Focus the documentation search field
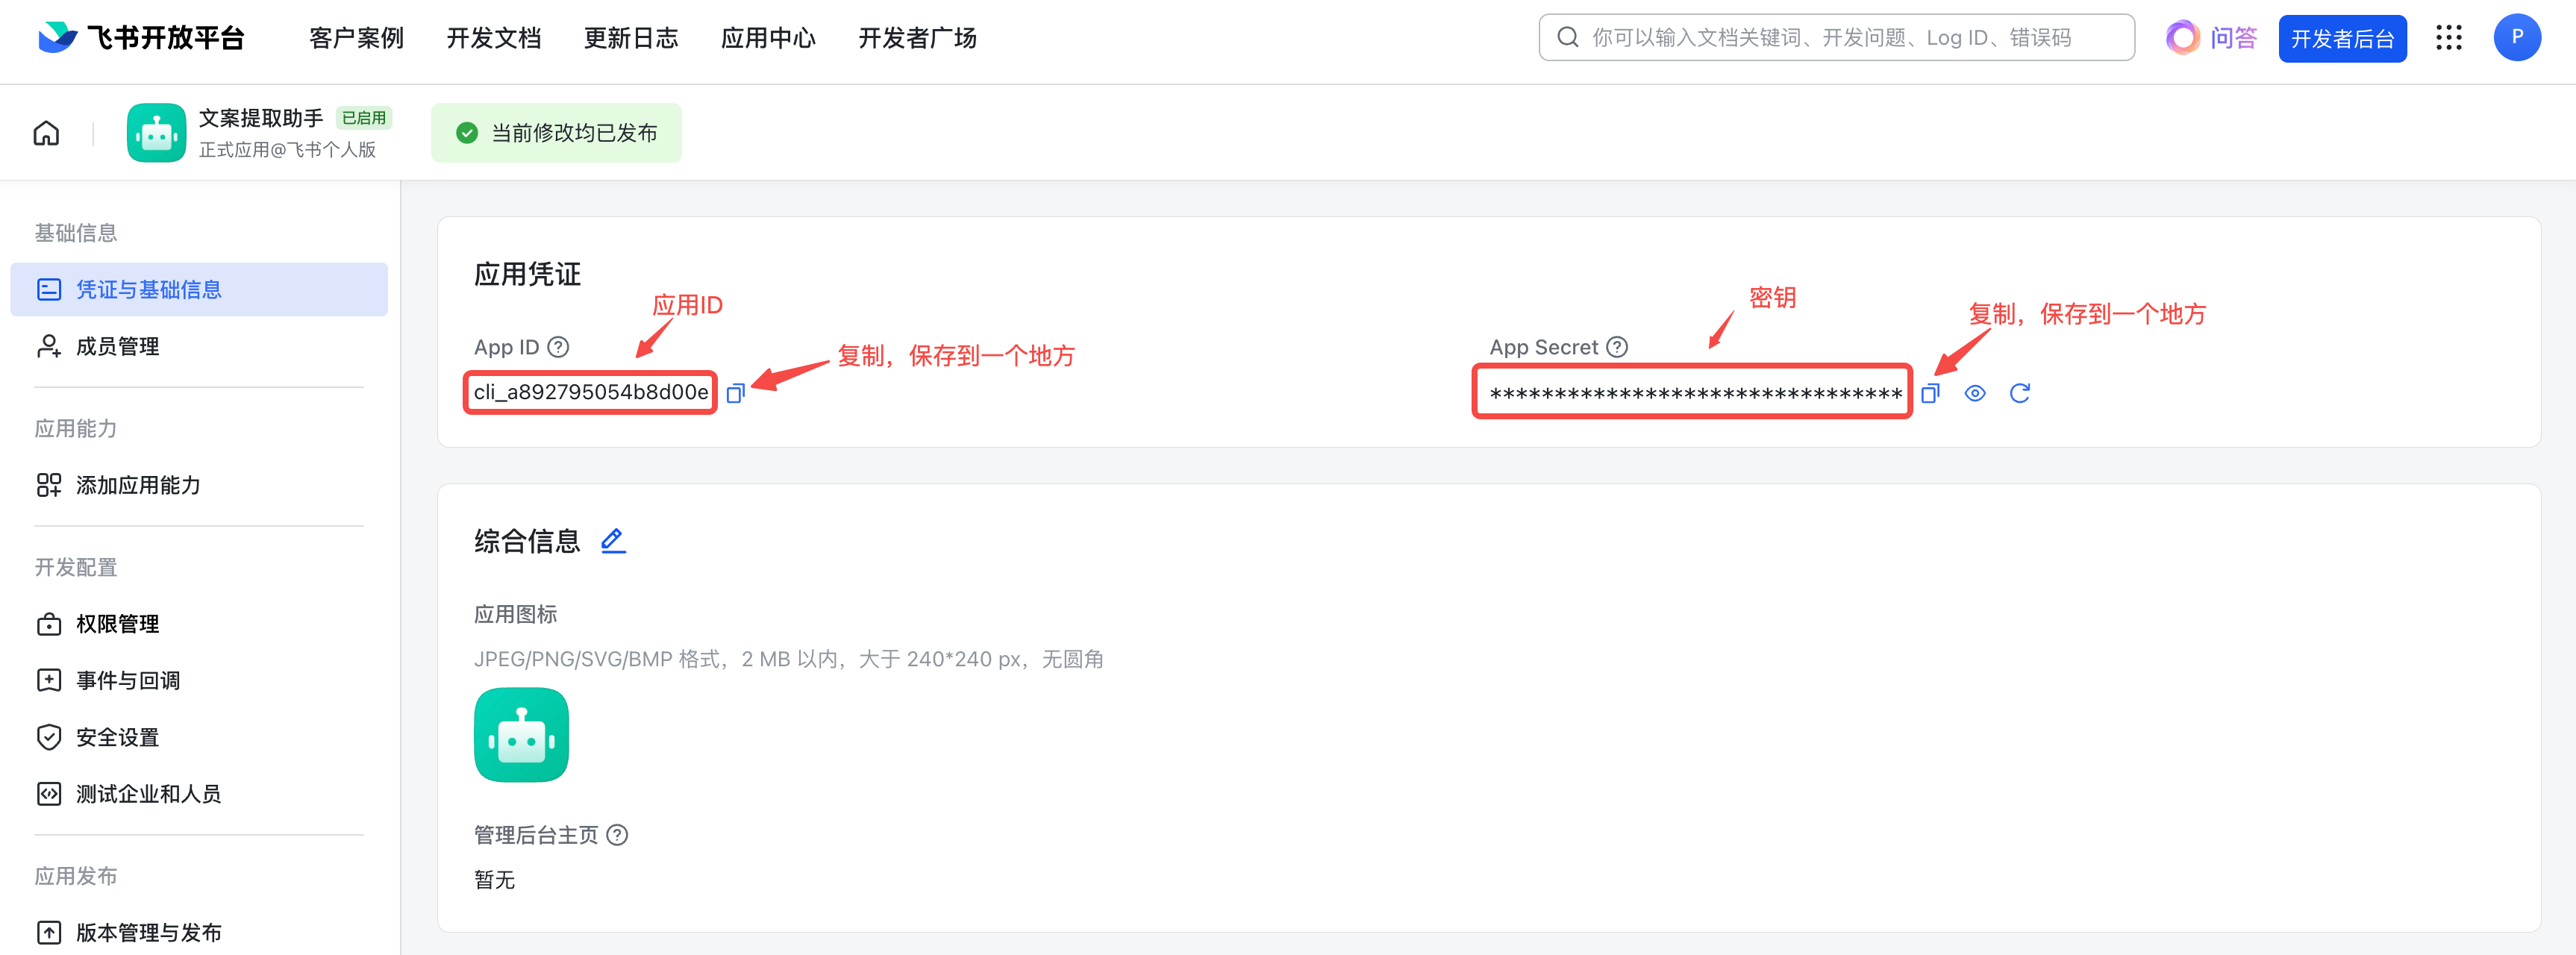Viewport: 2576px width, 955px height. [1836, 38]
